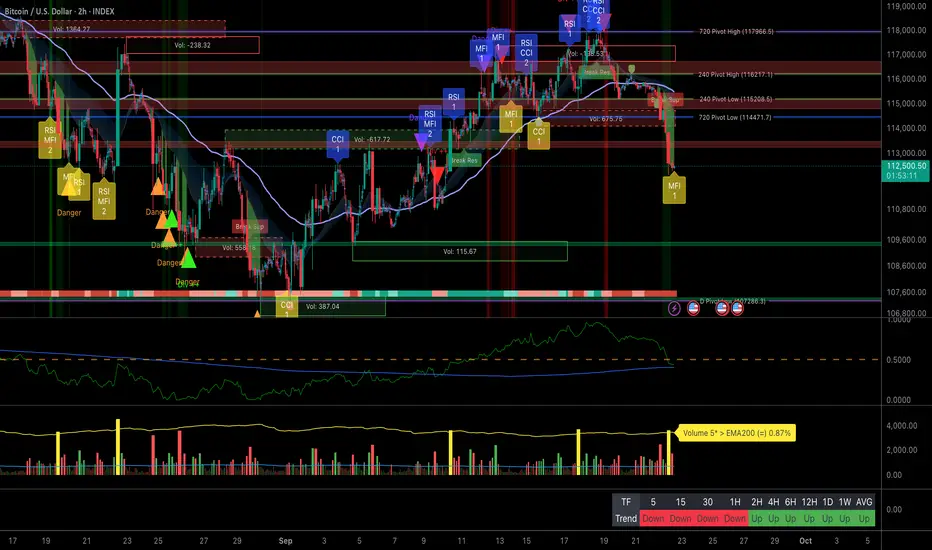932x550 pixels.
Task: Click the 240 Pivot Low (115208.5) label
Action: (x=735, y=99)
